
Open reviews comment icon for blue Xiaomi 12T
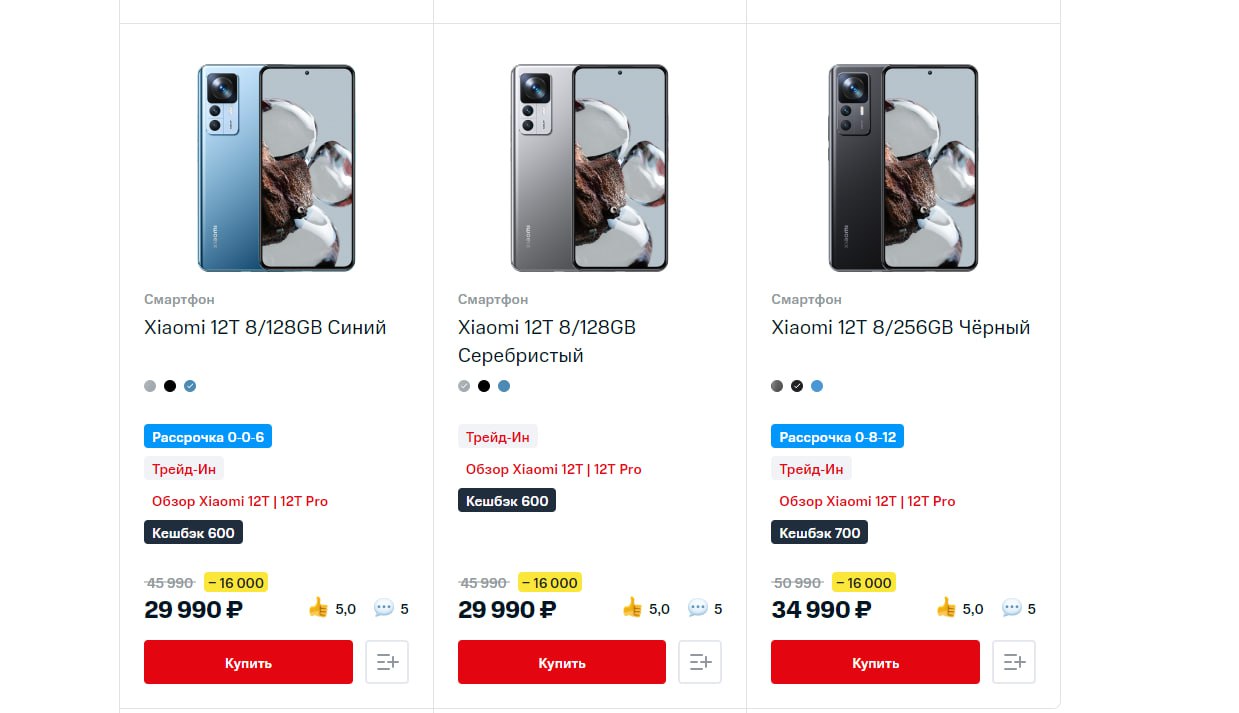coord(384,608)
